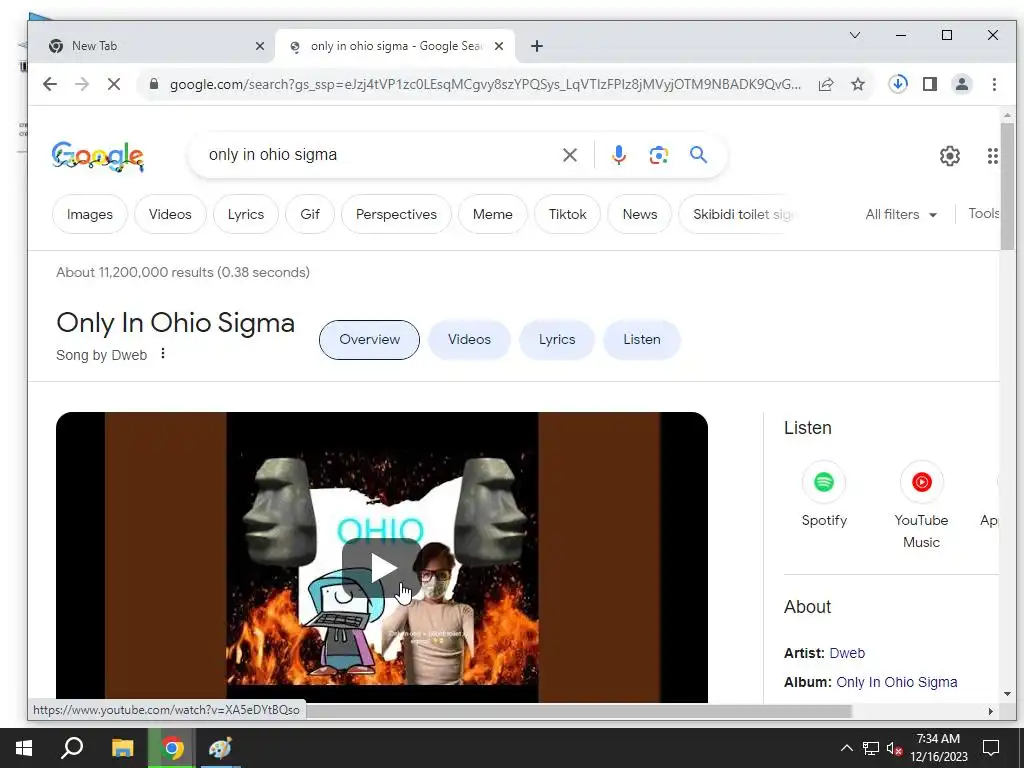Filter results by Tiktok
Viewport: 1024px width, 768px height.
(567, 214)
